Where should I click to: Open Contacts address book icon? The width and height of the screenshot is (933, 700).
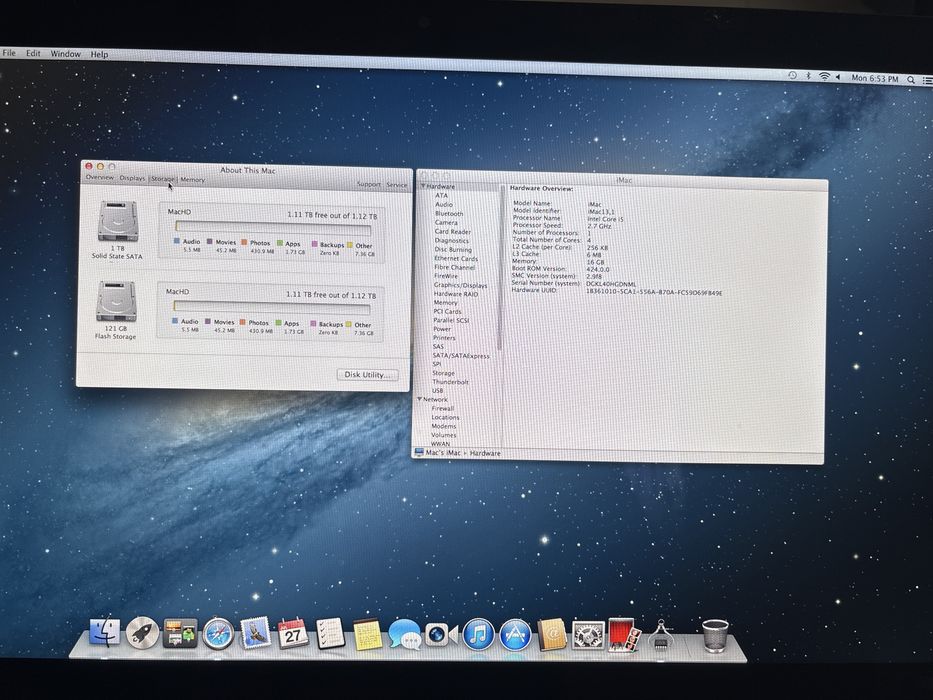pyautogui.click(x=552, y=635)
